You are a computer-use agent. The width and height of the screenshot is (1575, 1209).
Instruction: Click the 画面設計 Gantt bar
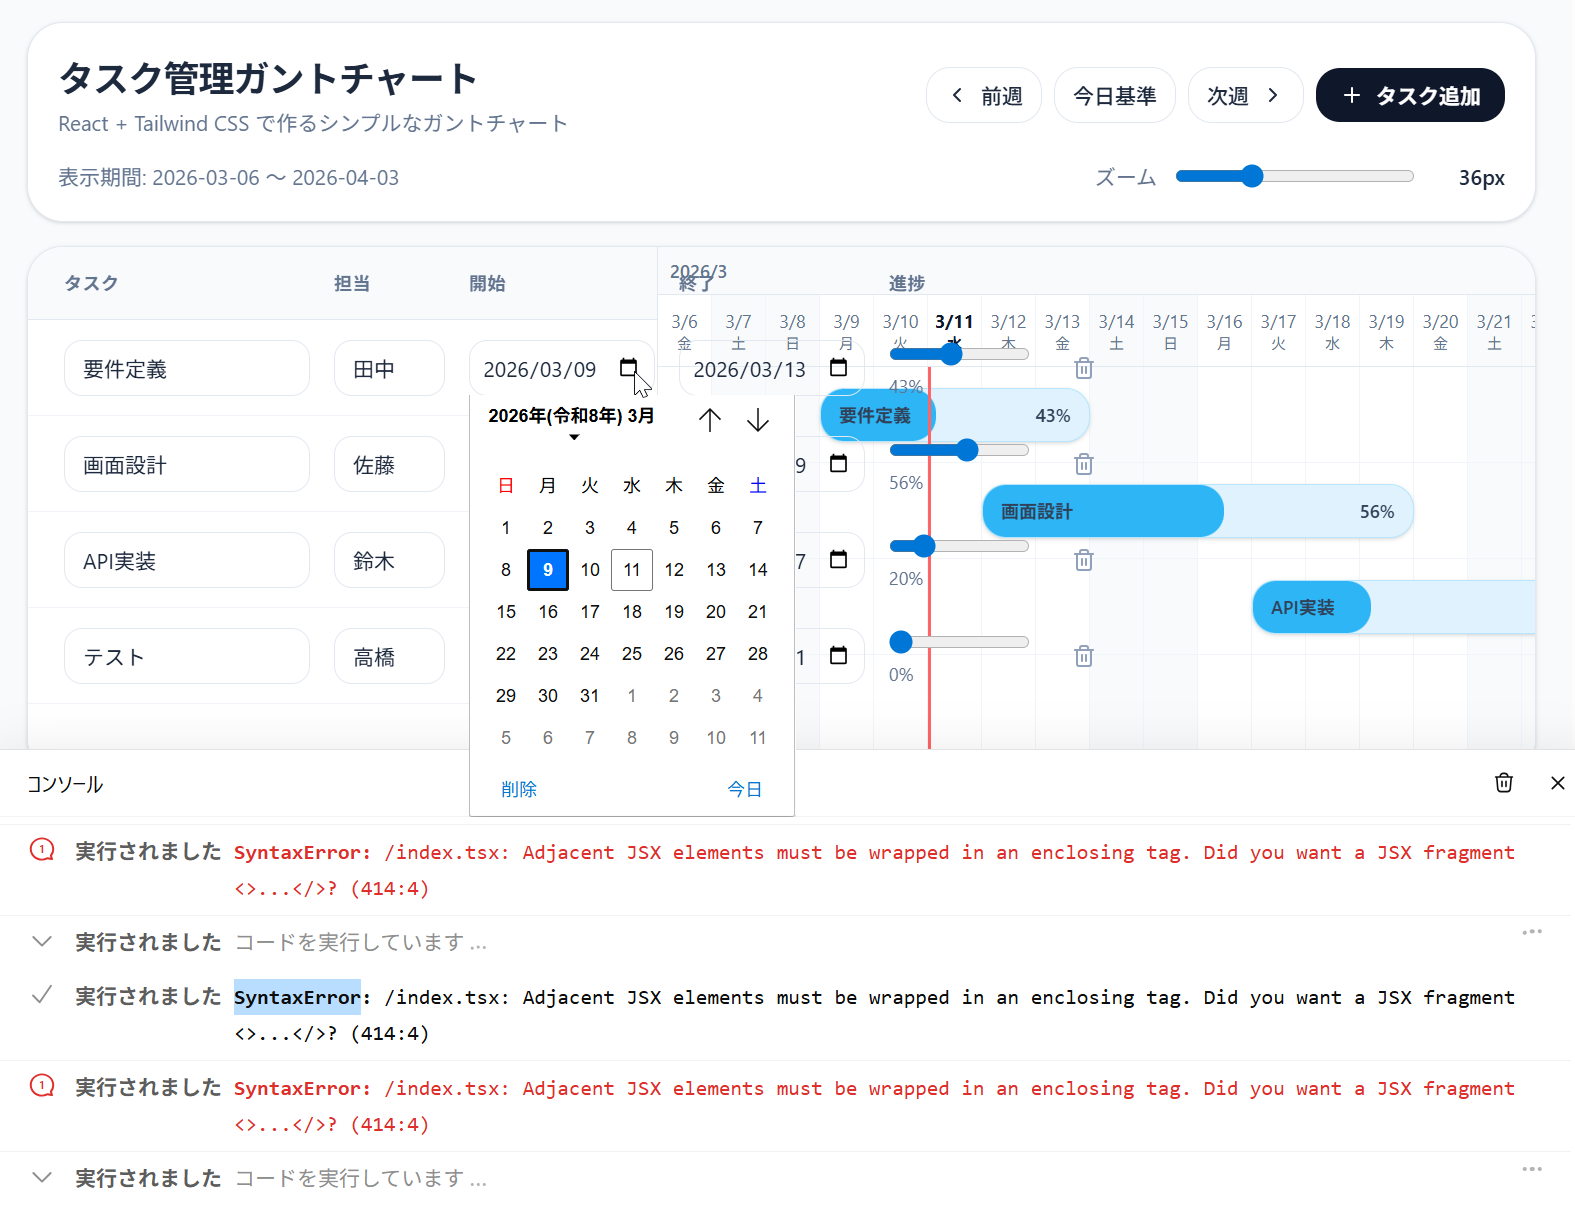tap(1198, 511)
